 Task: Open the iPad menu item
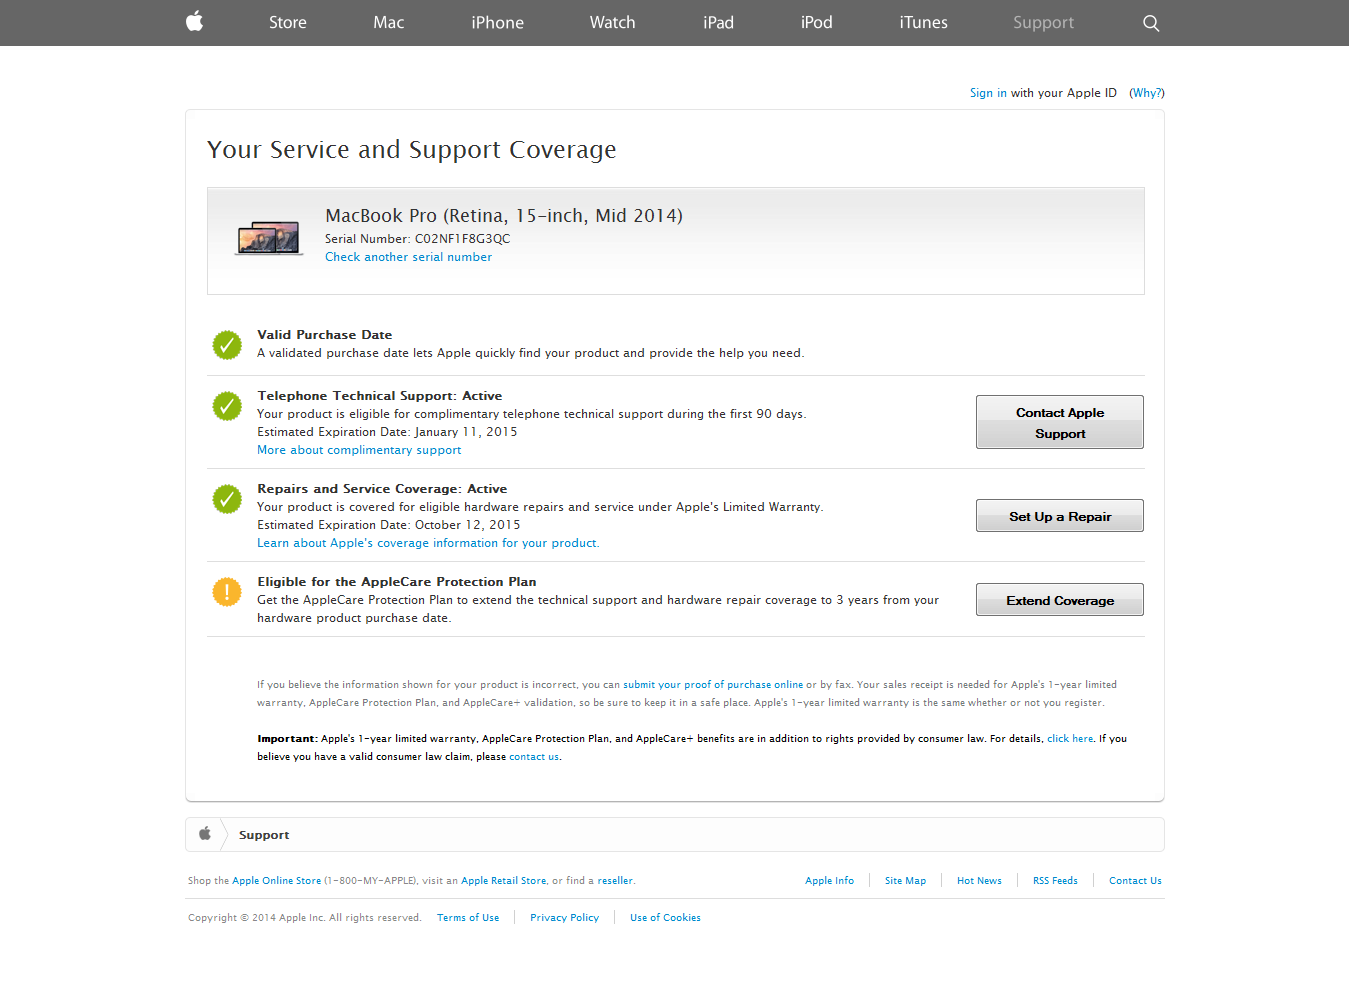coord(719,22)
